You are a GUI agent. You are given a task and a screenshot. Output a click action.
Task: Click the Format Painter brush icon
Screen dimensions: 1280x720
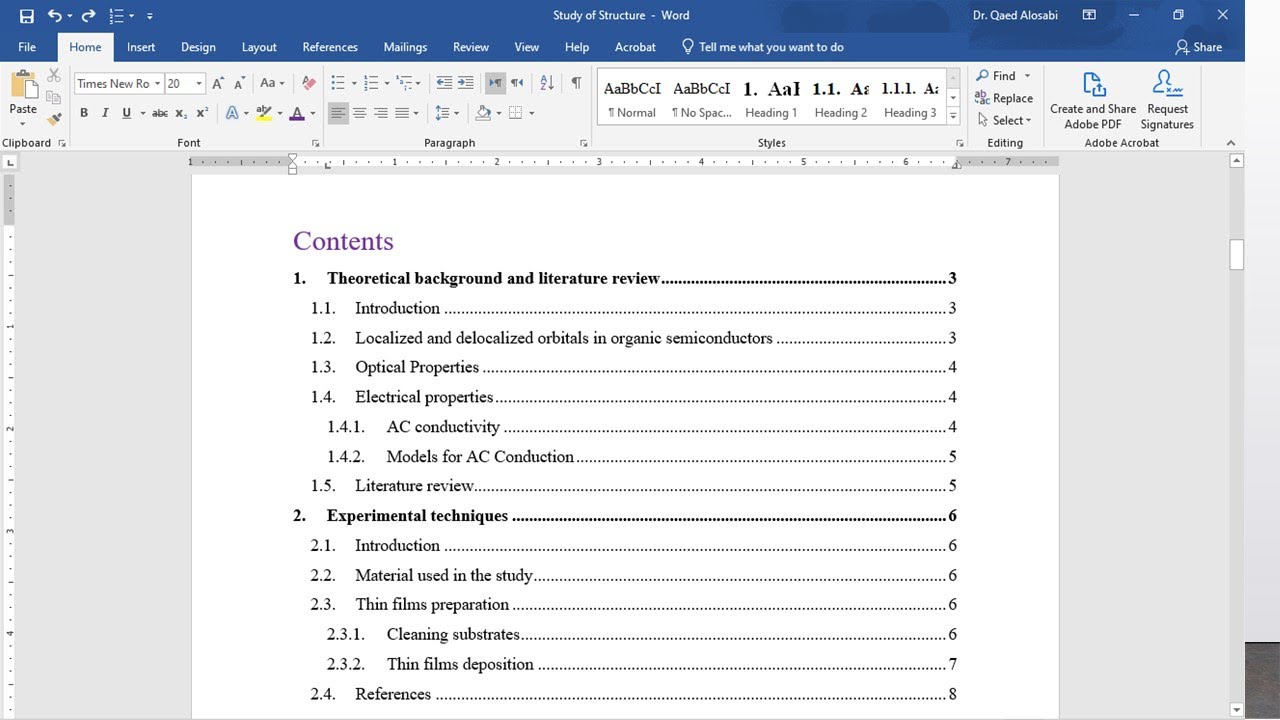54,119
